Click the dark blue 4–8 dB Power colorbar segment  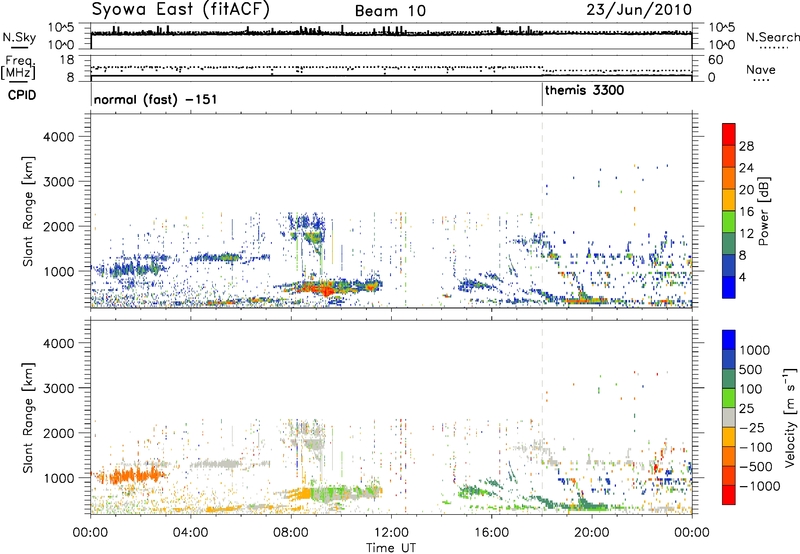729,265
